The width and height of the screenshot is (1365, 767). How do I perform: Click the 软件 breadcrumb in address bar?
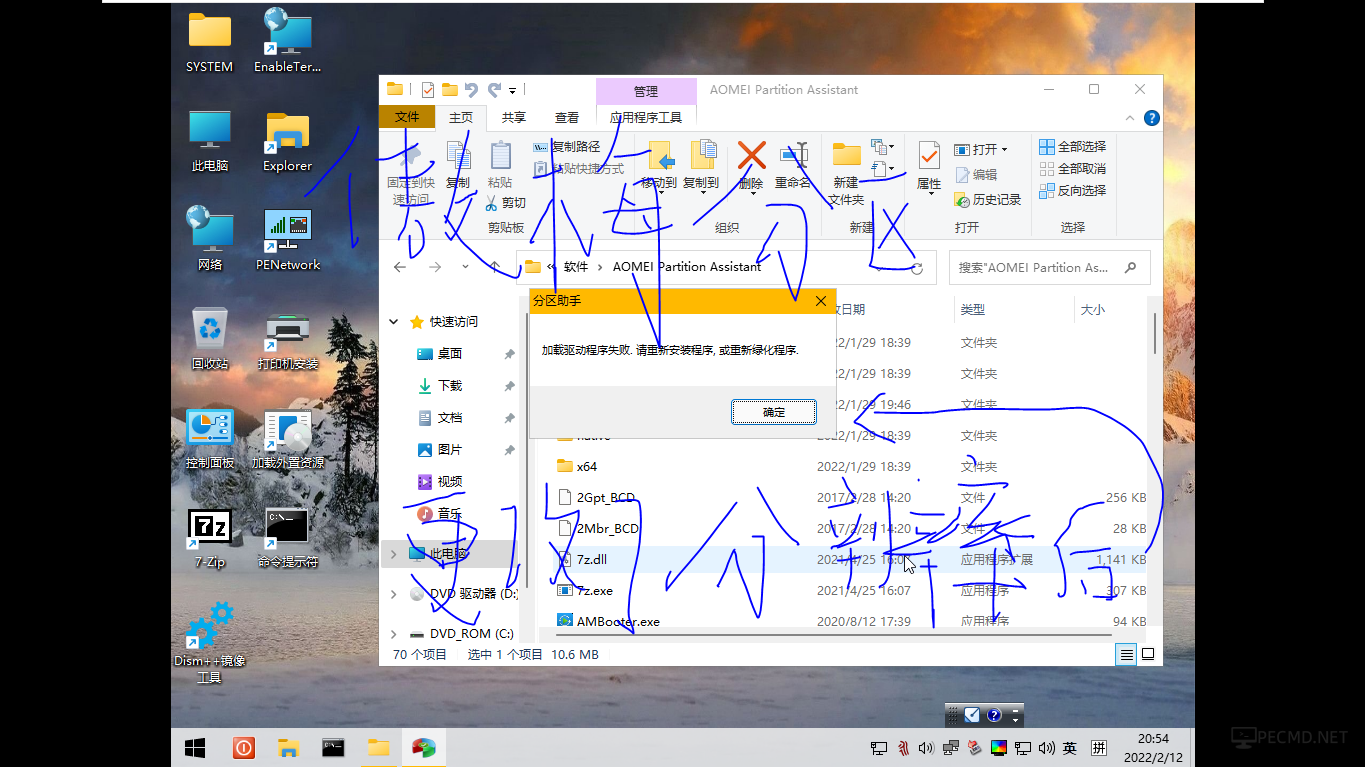click(x=576, y=267)
